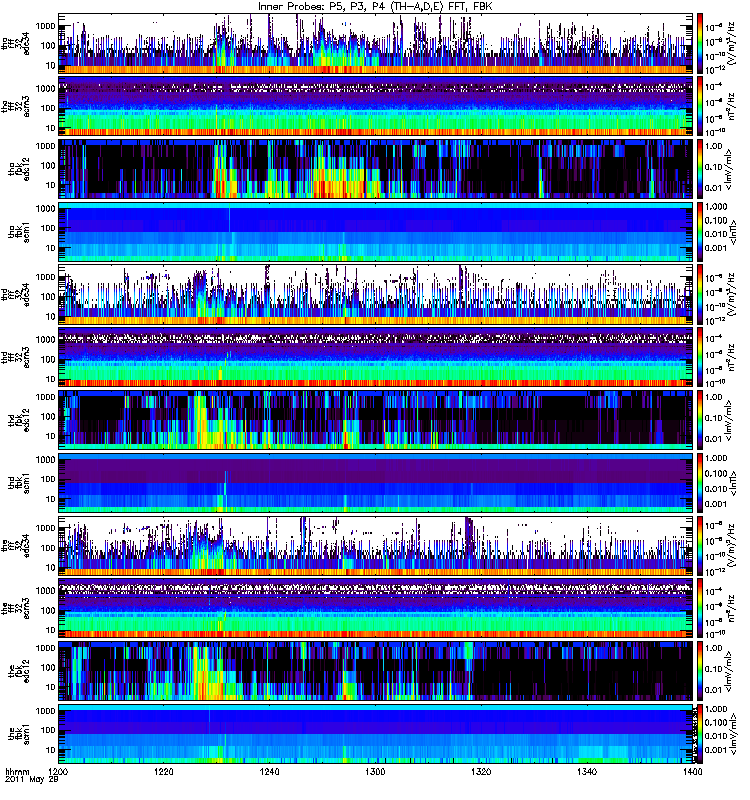Click the 'thd fbk scm1' y-axis label
Image resolution: width=750 pixels, height=800 pixels.
19,483
